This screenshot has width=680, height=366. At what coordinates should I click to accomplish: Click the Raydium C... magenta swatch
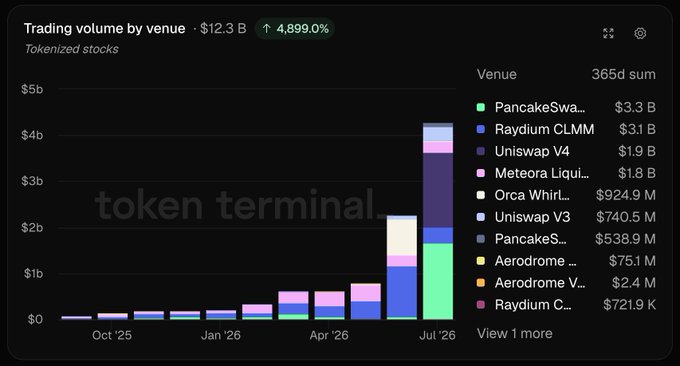pos(481,305)
